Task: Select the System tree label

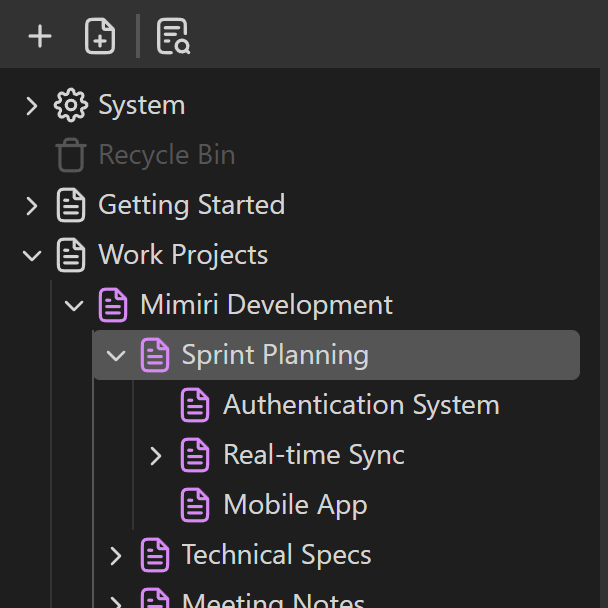Action: 142,105
